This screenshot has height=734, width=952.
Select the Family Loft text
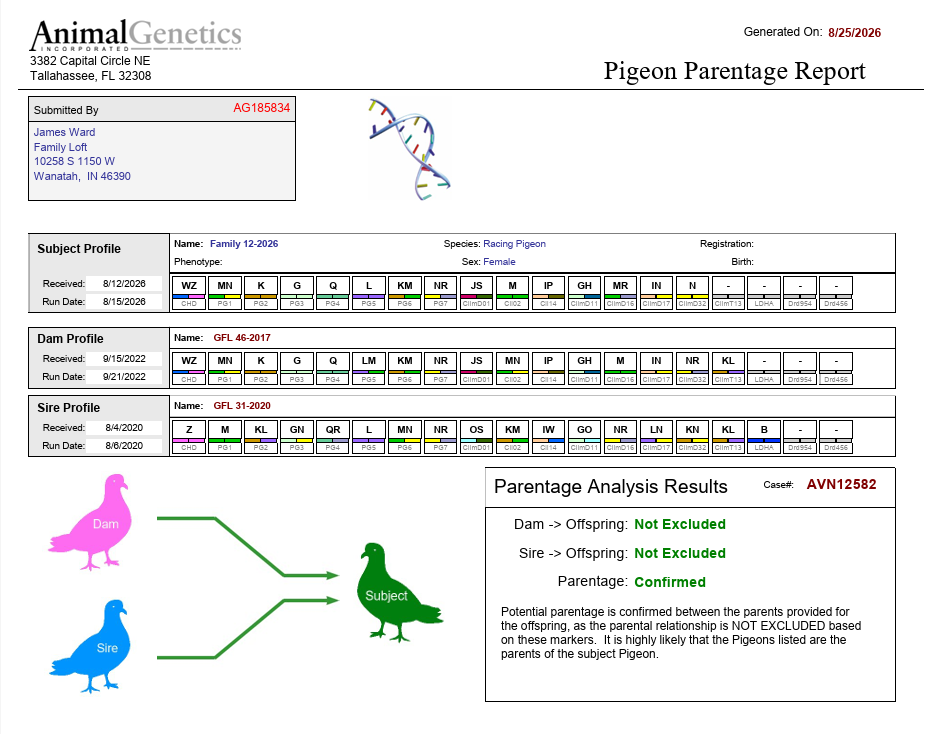60,147
